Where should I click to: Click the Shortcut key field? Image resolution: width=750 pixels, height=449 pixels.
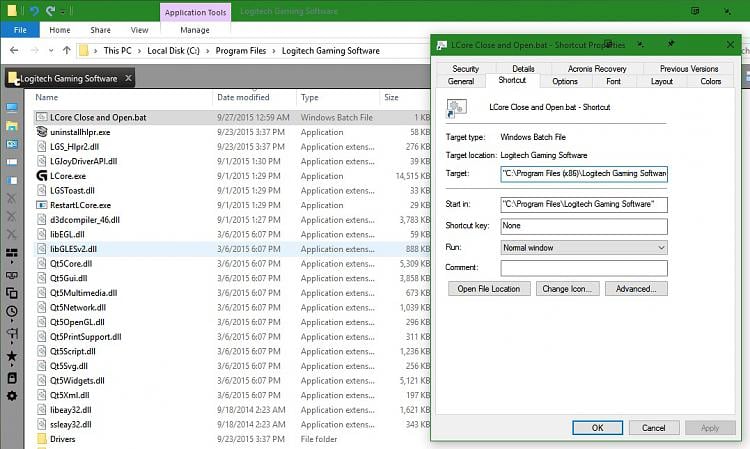click(x=584, y=226)
